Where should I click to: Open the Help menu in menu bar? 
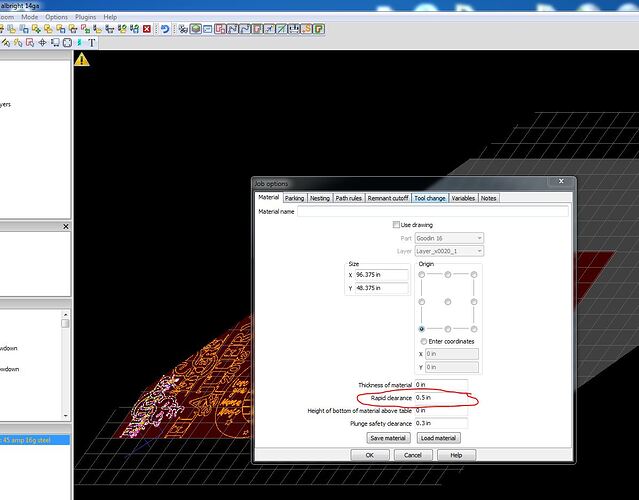[110, 17]
